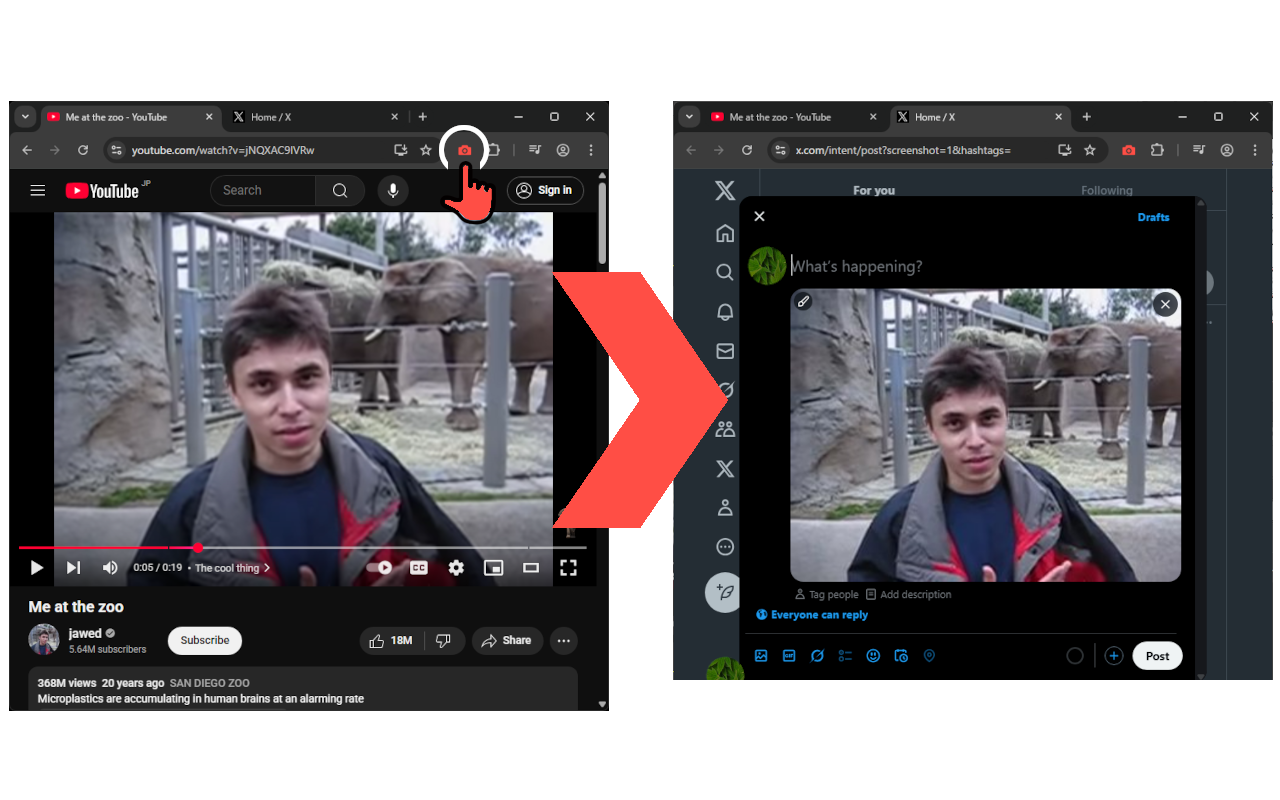Open the emoji picker in X composer
The image size is (1280, 800).
coord(873,656)
